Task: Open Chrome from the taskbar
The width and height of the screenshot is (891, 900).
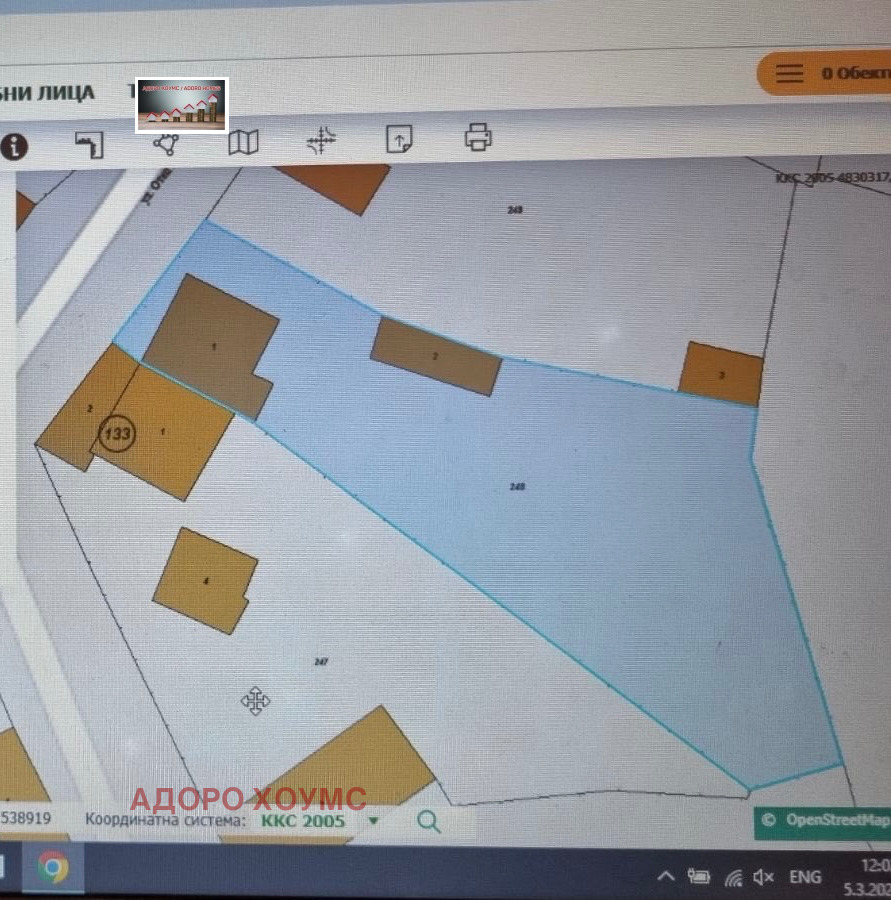Action: pos(52,868)
